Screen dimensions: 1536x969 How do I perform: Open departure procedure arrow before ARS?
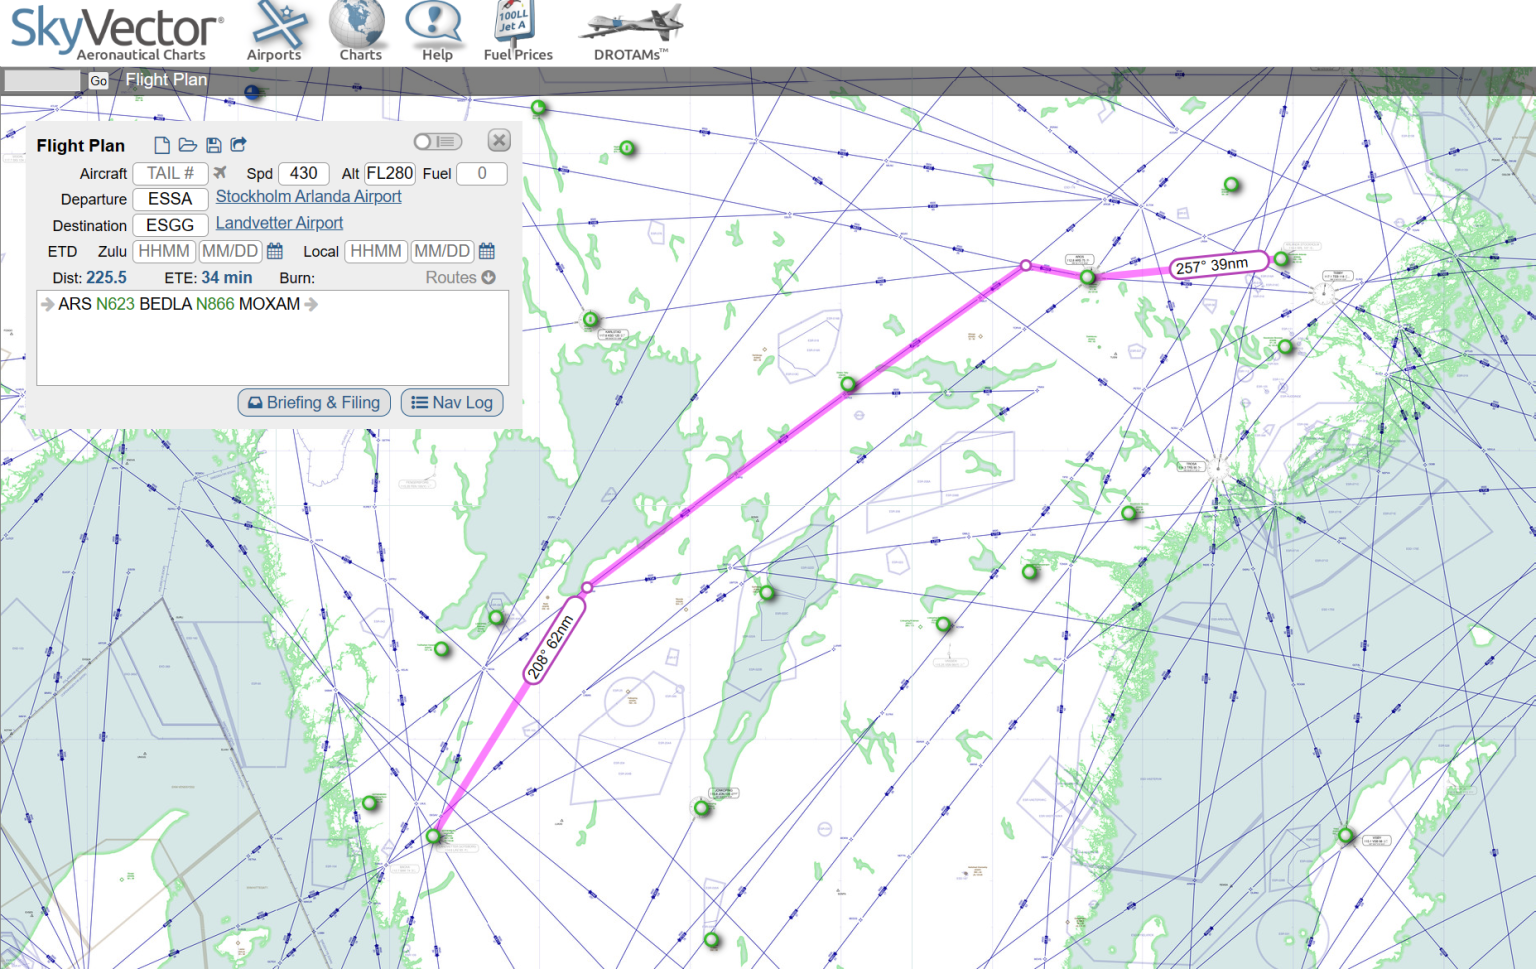pos(47,304)
